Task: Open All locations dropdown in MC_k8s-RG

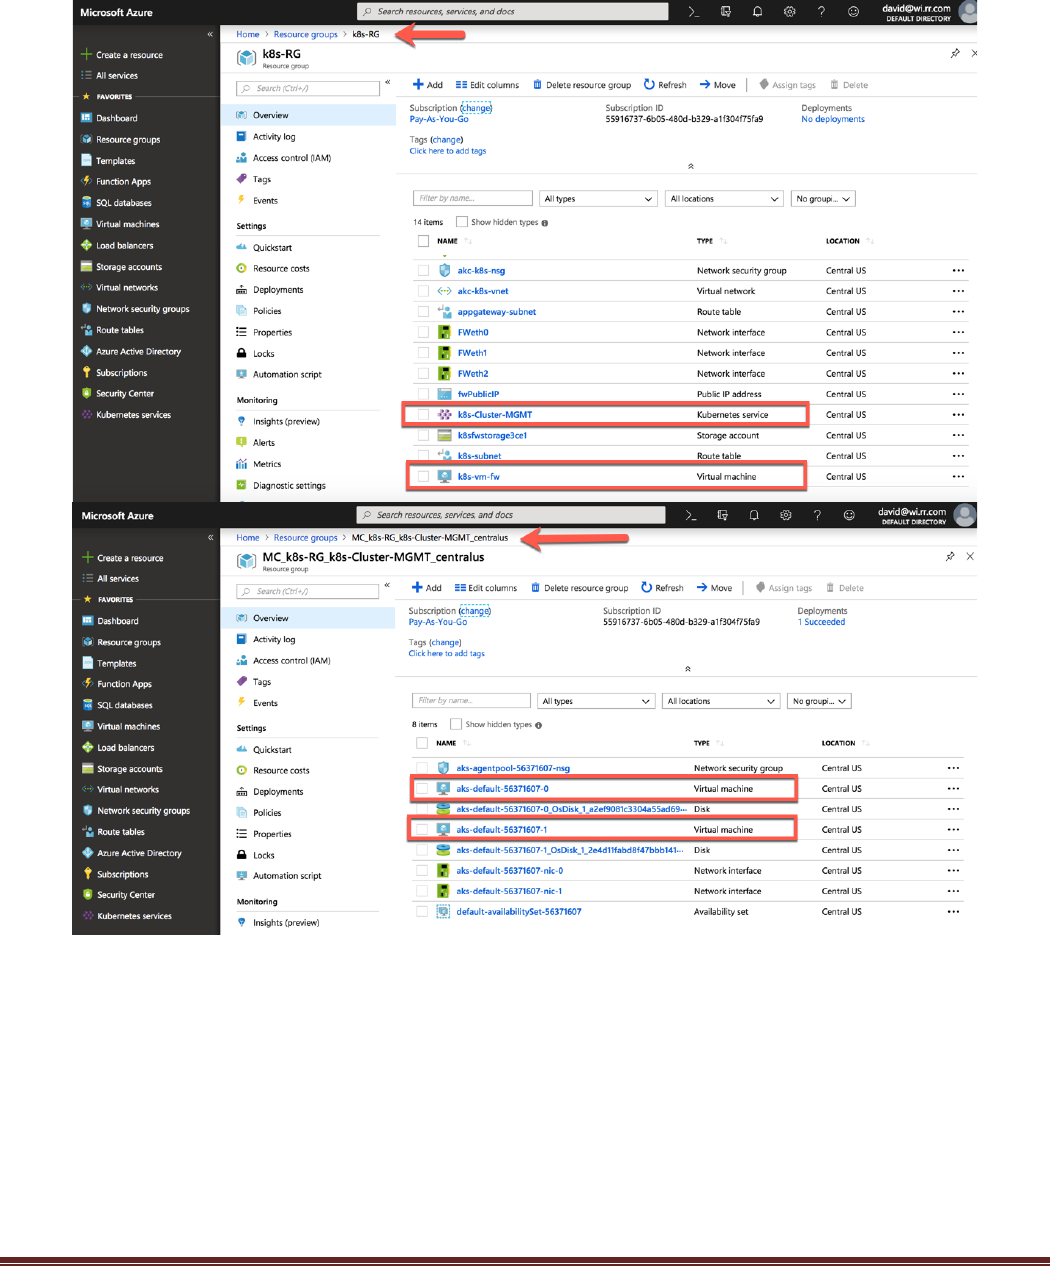Action: coord(721,701)
